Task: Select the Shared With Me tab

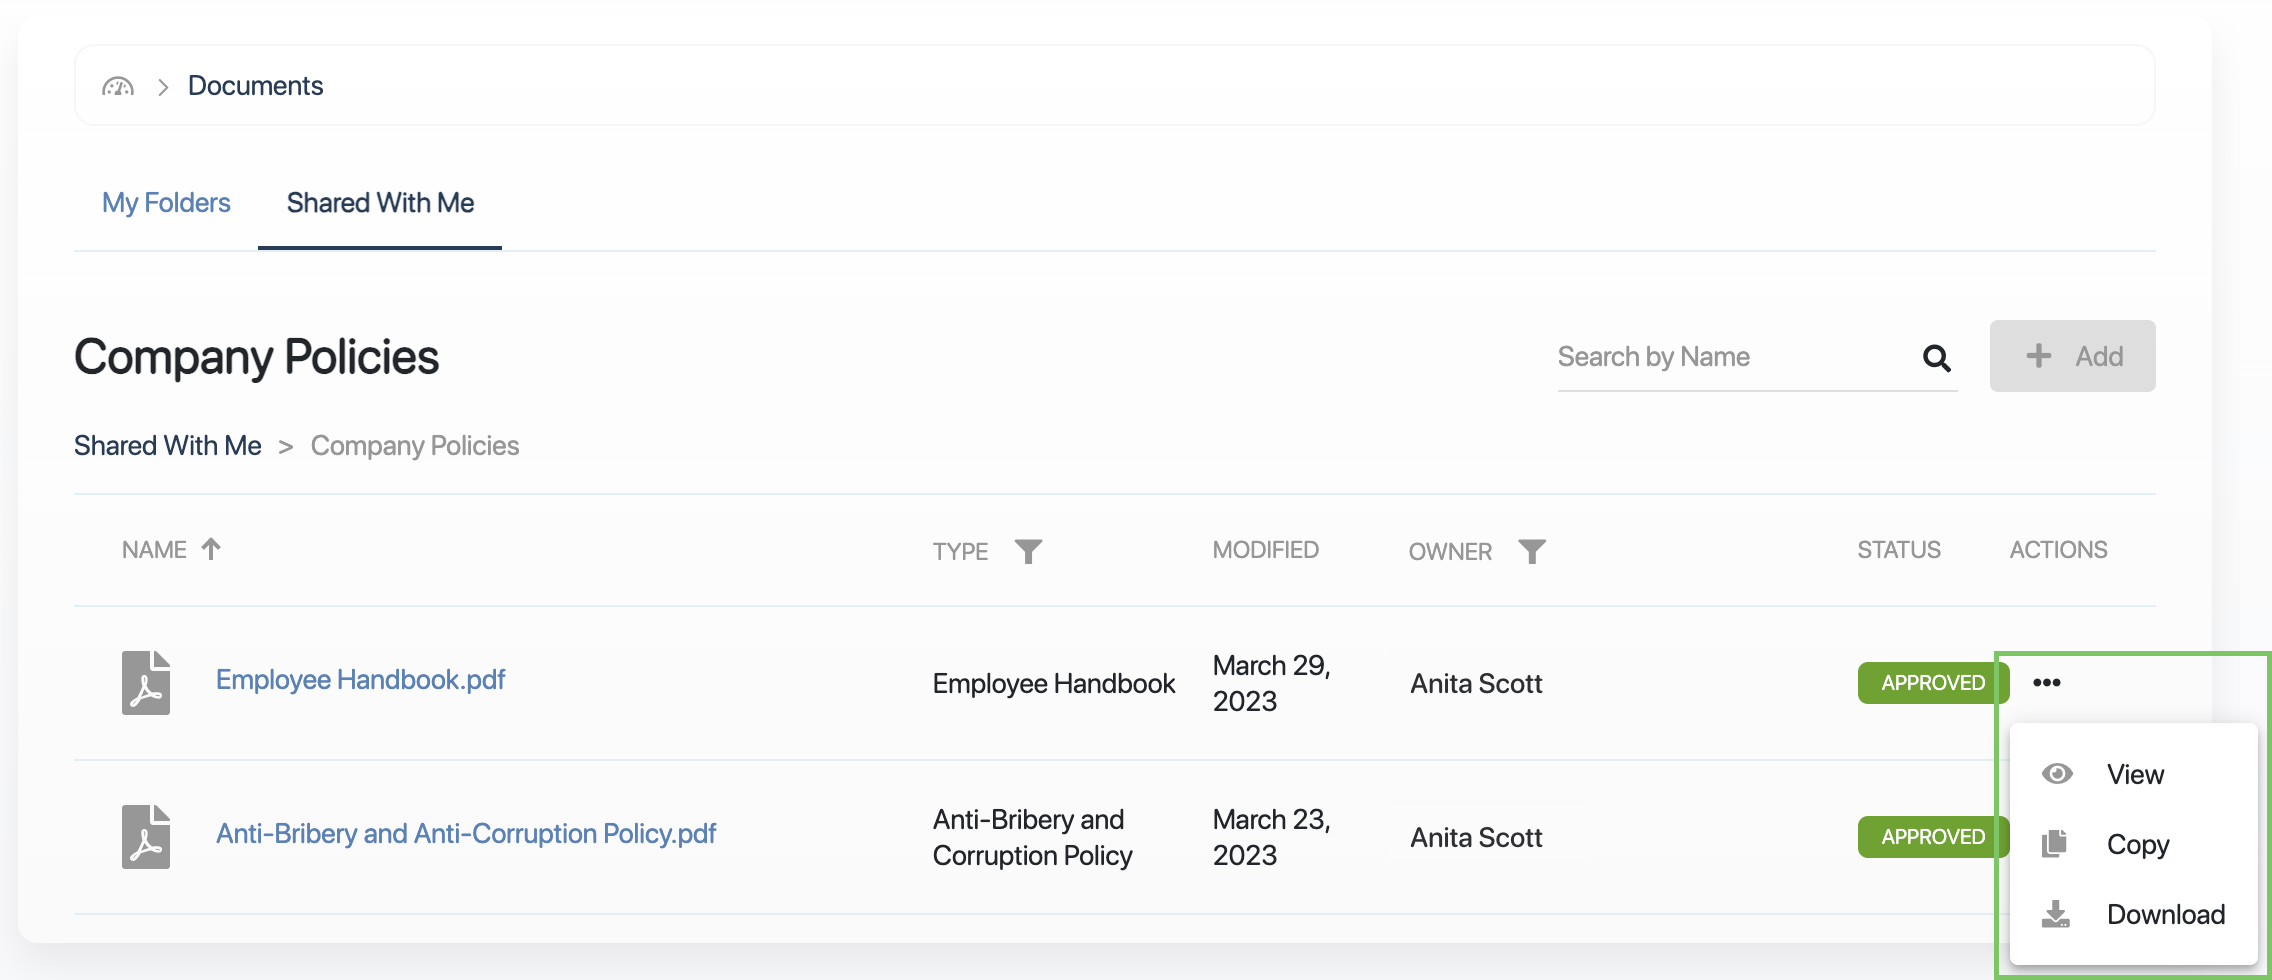Action: pyautogui.click(x=380, y=203)
